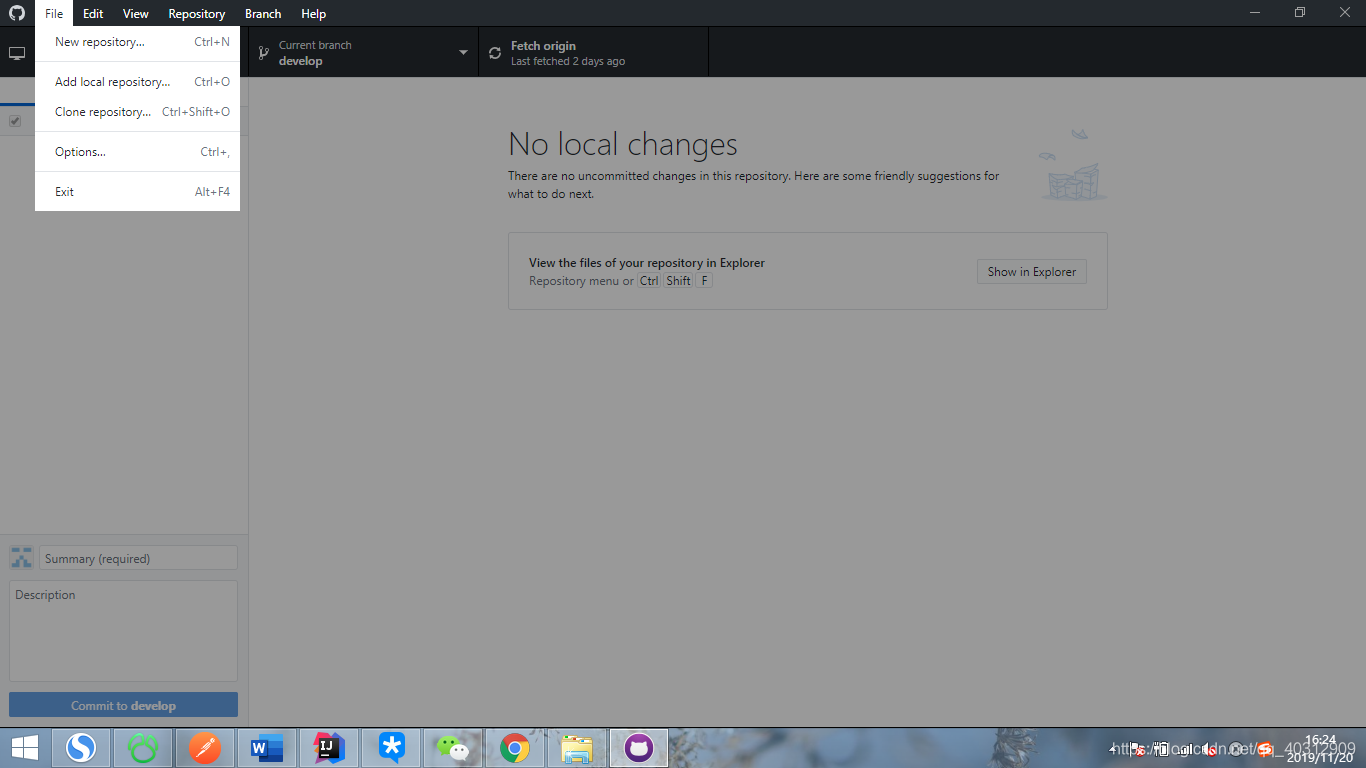The width and height of the screenshot is (1366, 768).
Task: Switch to IntelliJ IDEA on the taskbar
Action: tap(329, 747)
